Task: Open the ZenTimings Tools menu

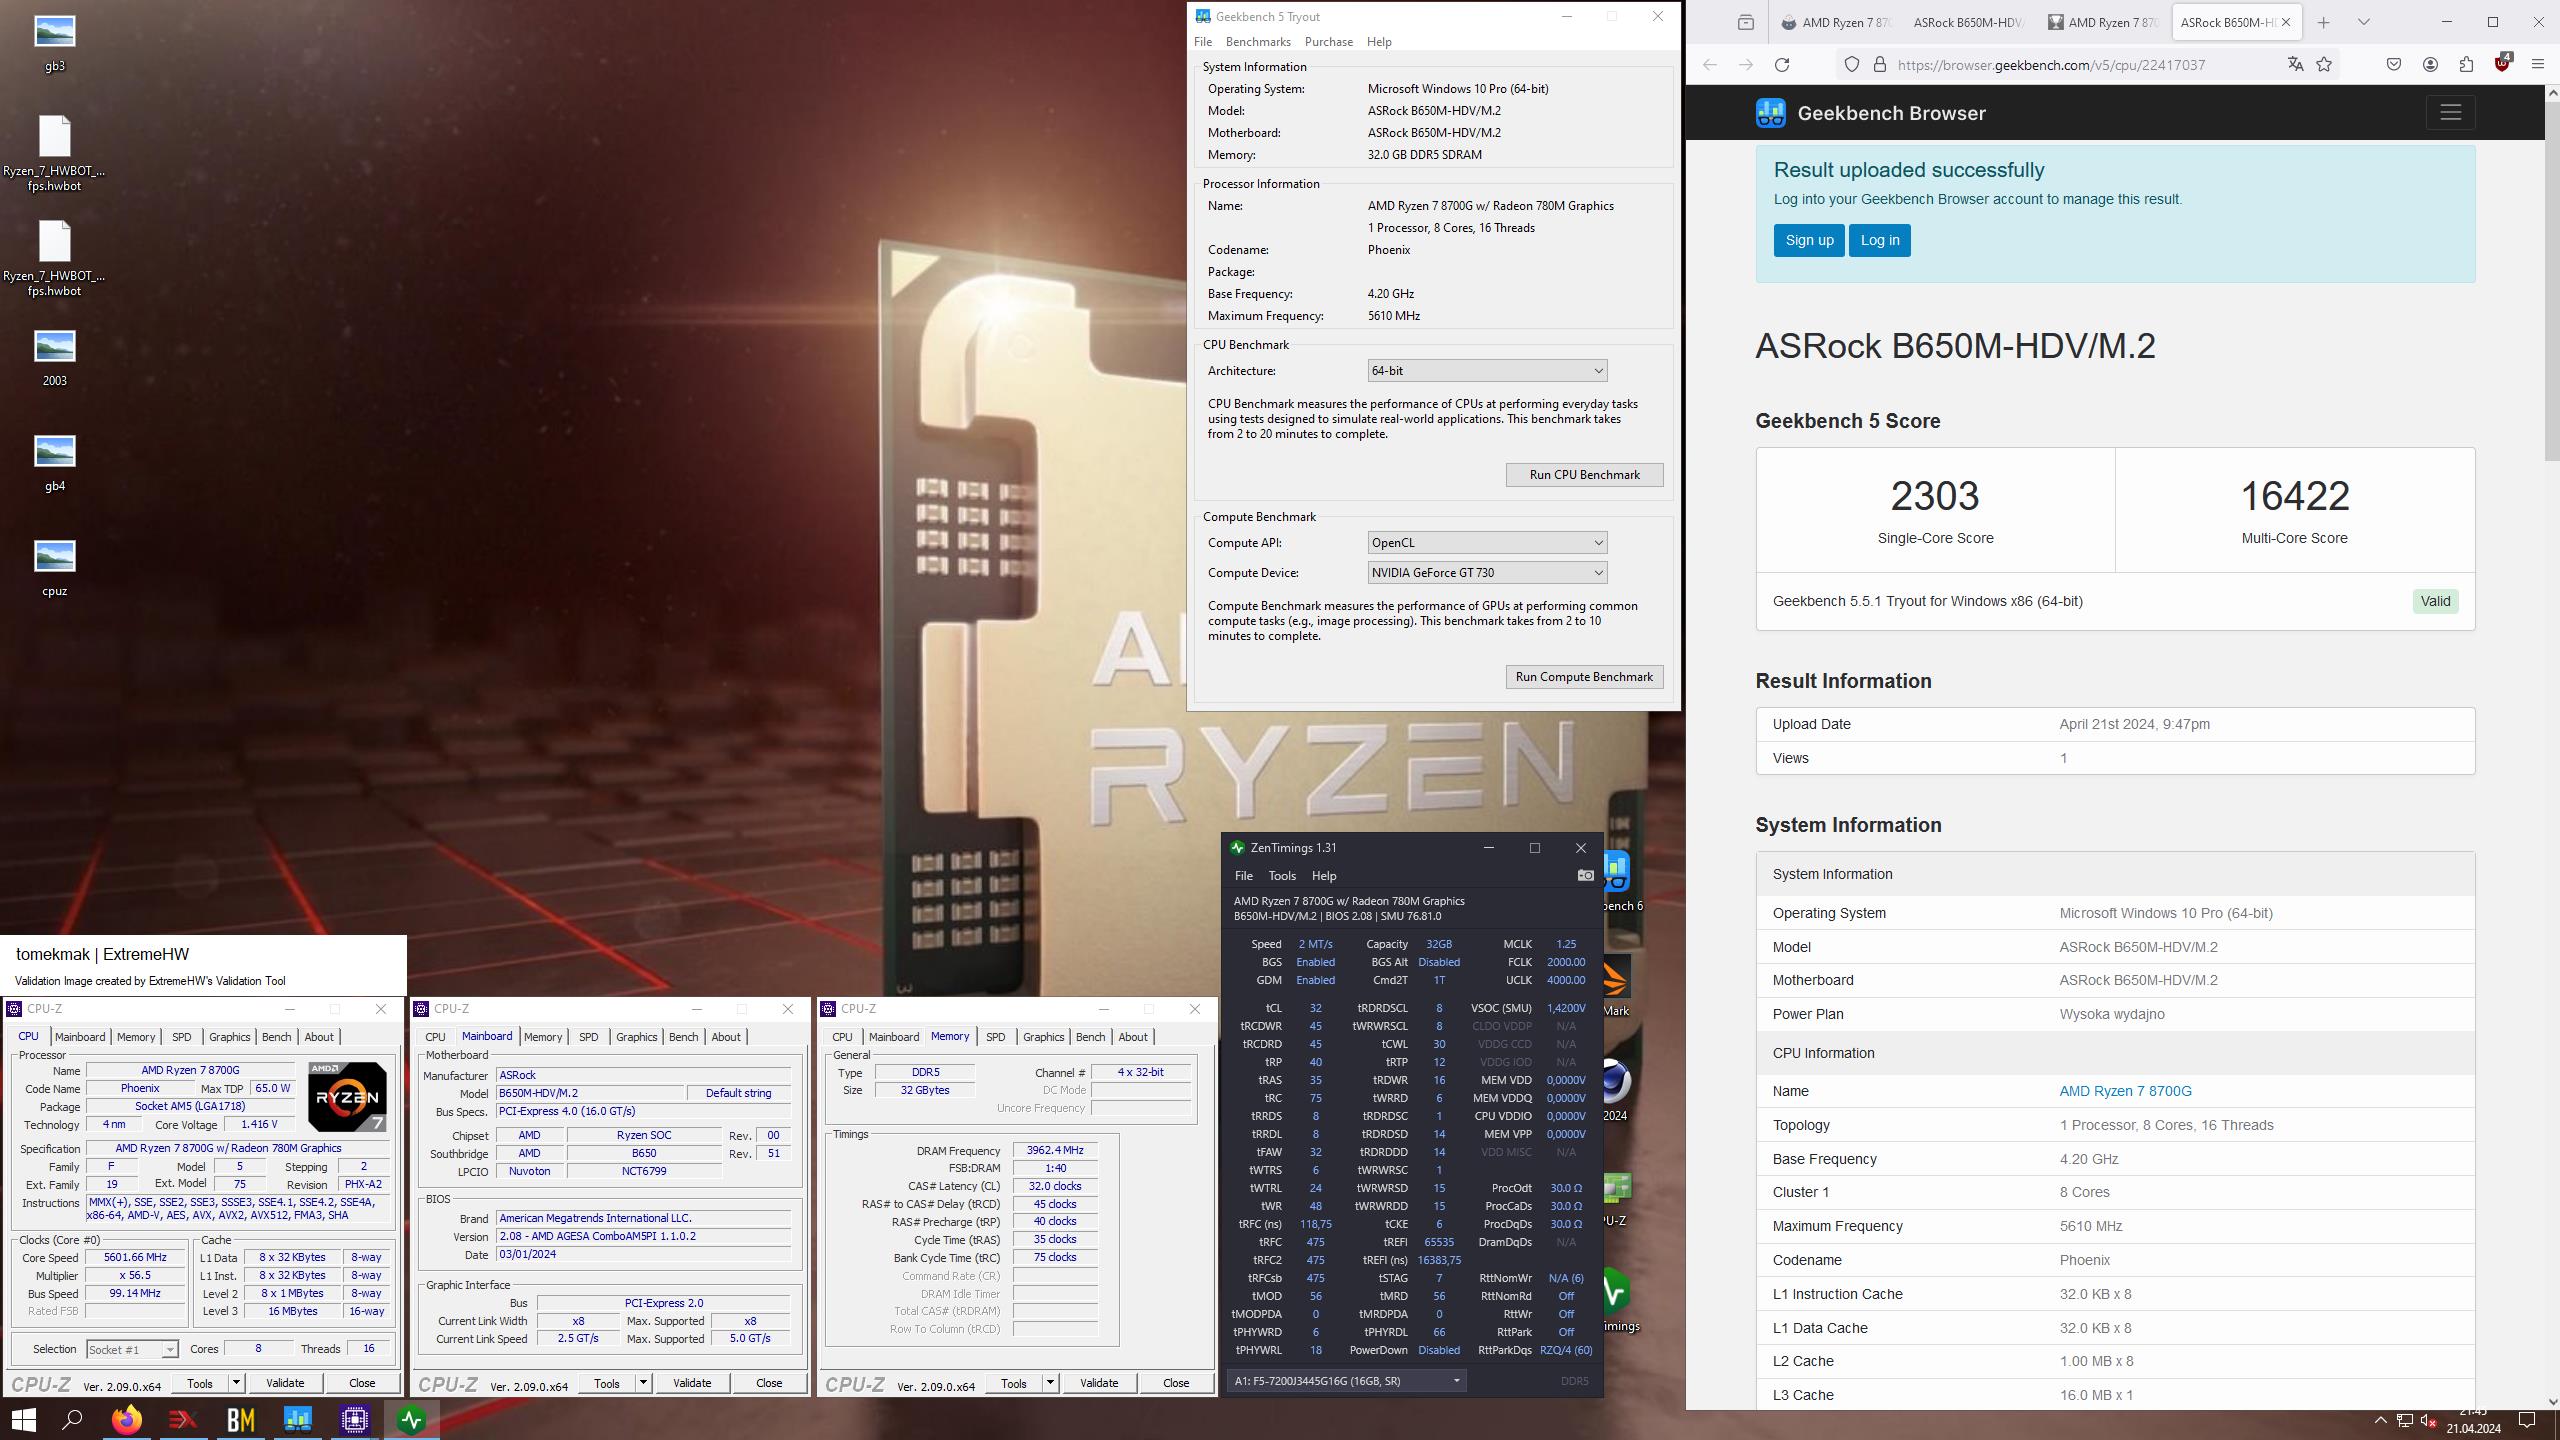Action: coord(1281,875)
